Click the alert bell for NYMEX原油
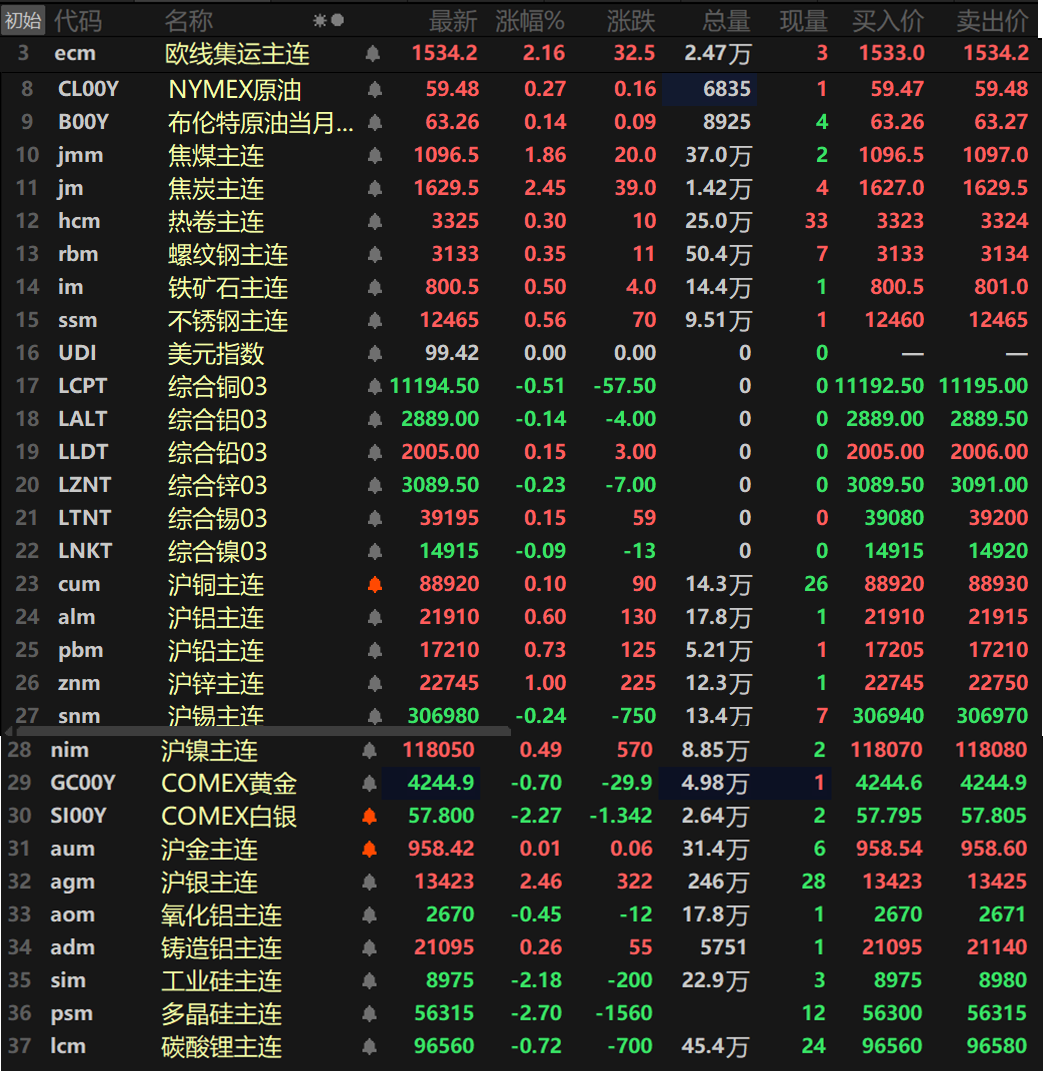This screenshot has width=1043, height=1071. pos(375,90)
